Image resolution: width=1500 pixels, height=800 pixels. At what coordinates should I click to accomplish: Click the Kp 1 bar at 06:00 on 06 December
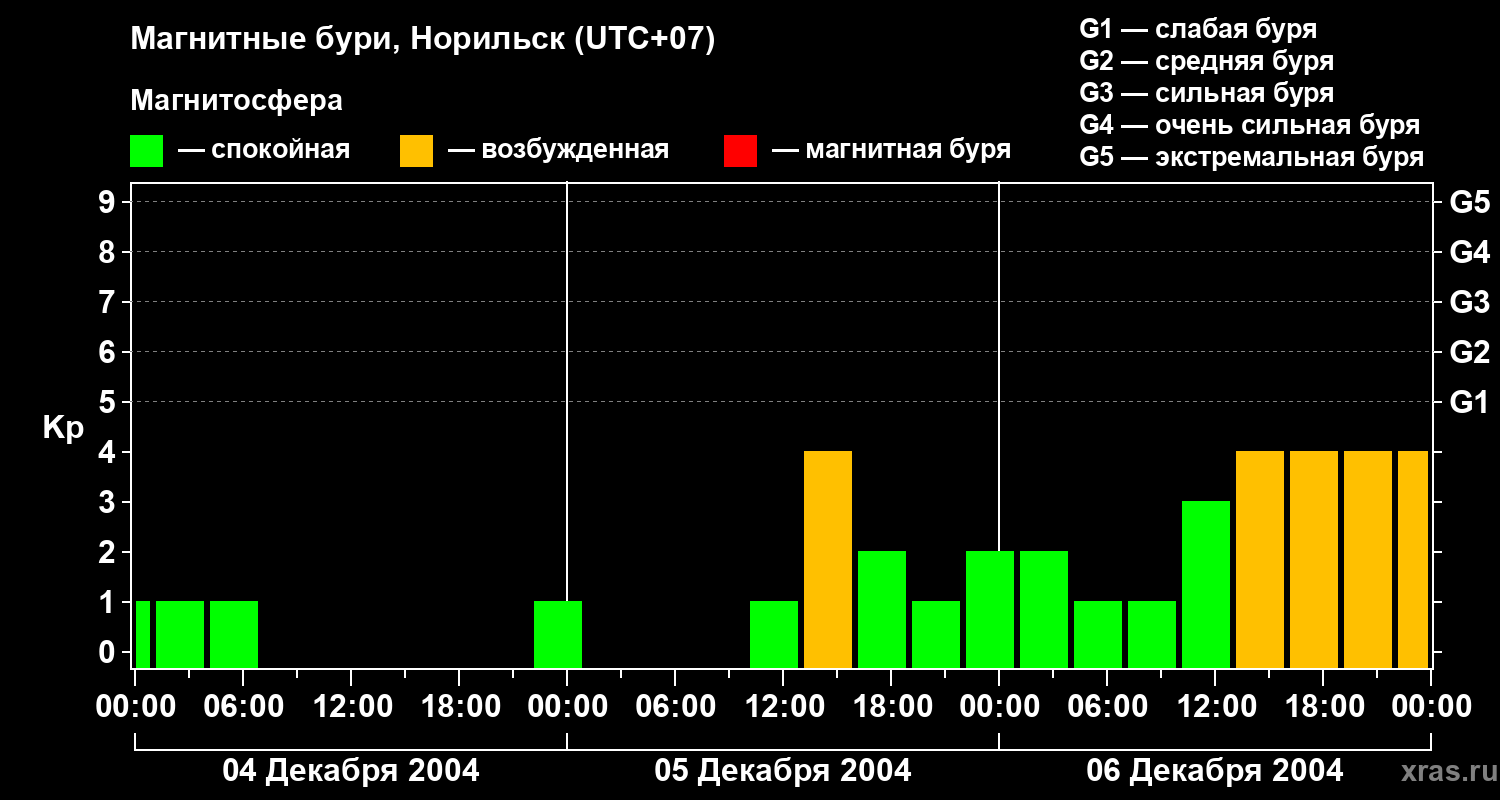[x=1098, y=634]
